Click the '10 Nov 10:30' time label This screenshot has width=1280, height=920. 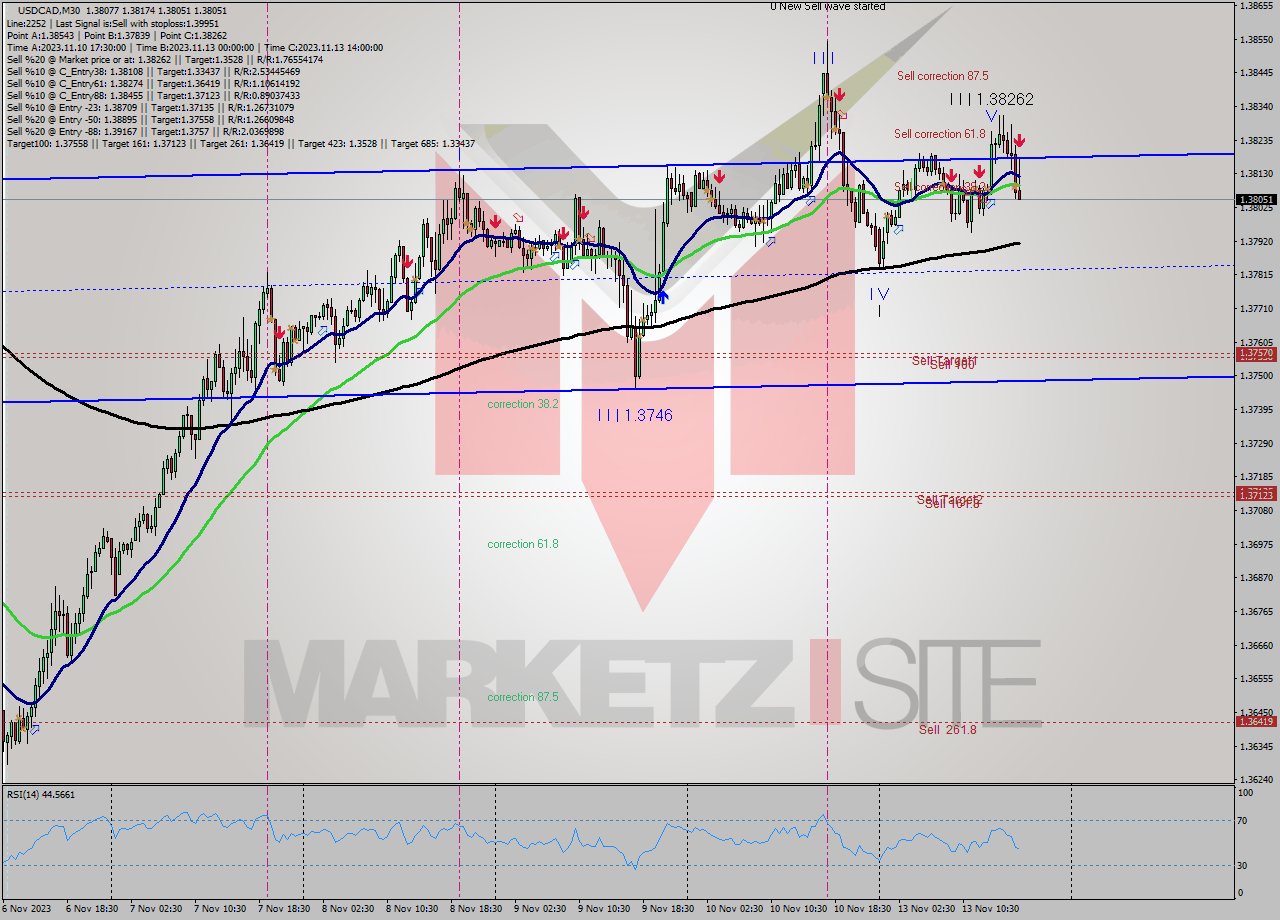coord(797,909)
